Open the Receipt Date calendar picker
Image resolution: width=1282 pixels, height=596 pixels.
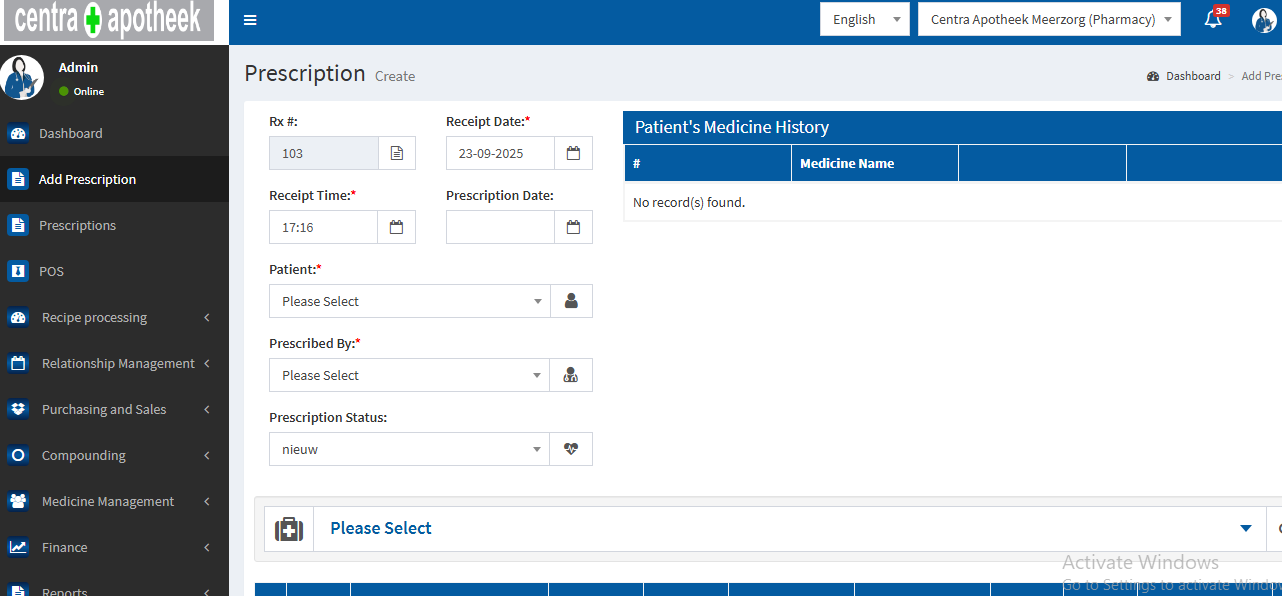click(x=573, y=153)
